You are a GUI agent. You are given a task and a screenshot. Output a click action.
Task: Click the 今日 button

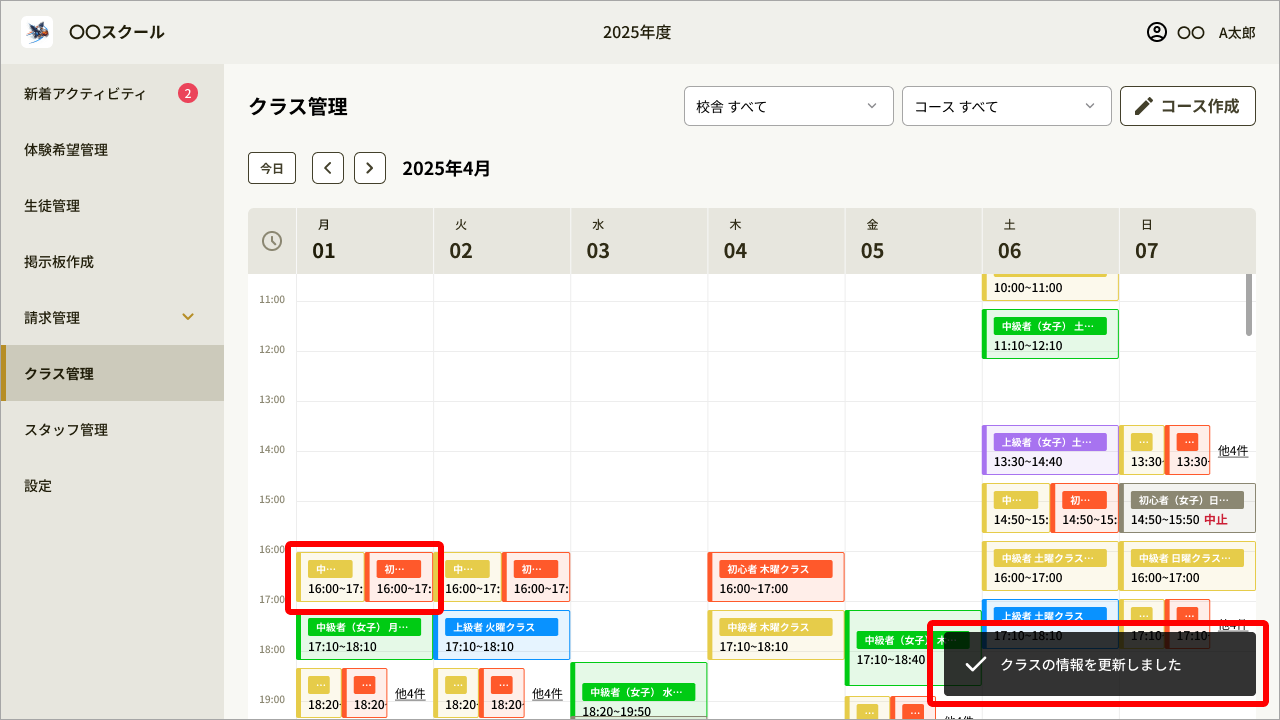click(x=272, y=168)
